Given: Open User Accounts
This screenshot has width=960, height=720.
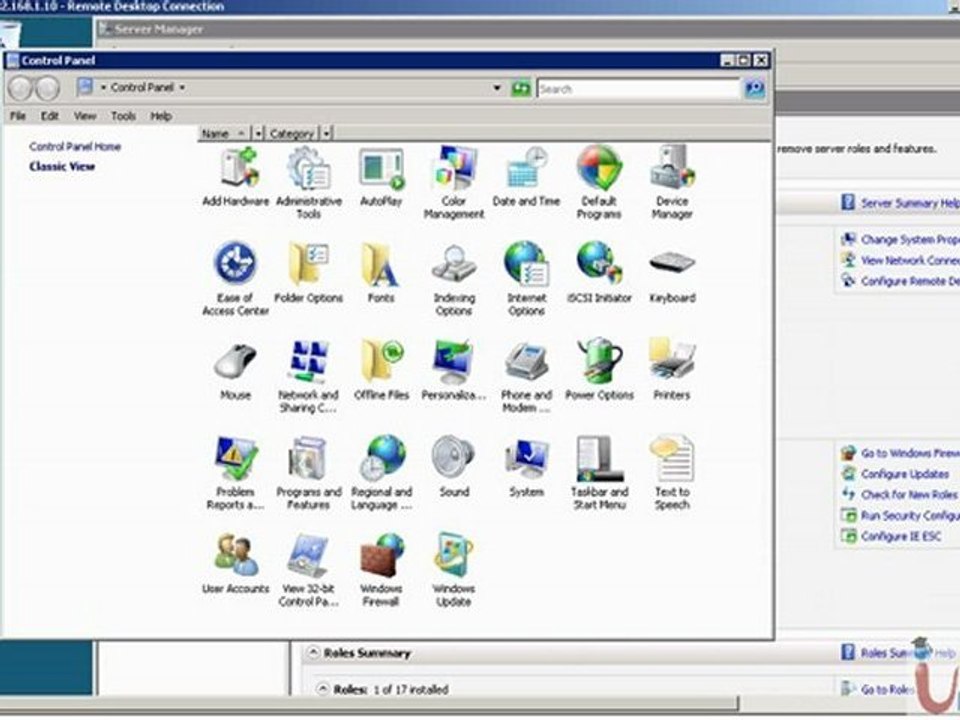Looking at the screenshot, I should (x=236, y=563).
